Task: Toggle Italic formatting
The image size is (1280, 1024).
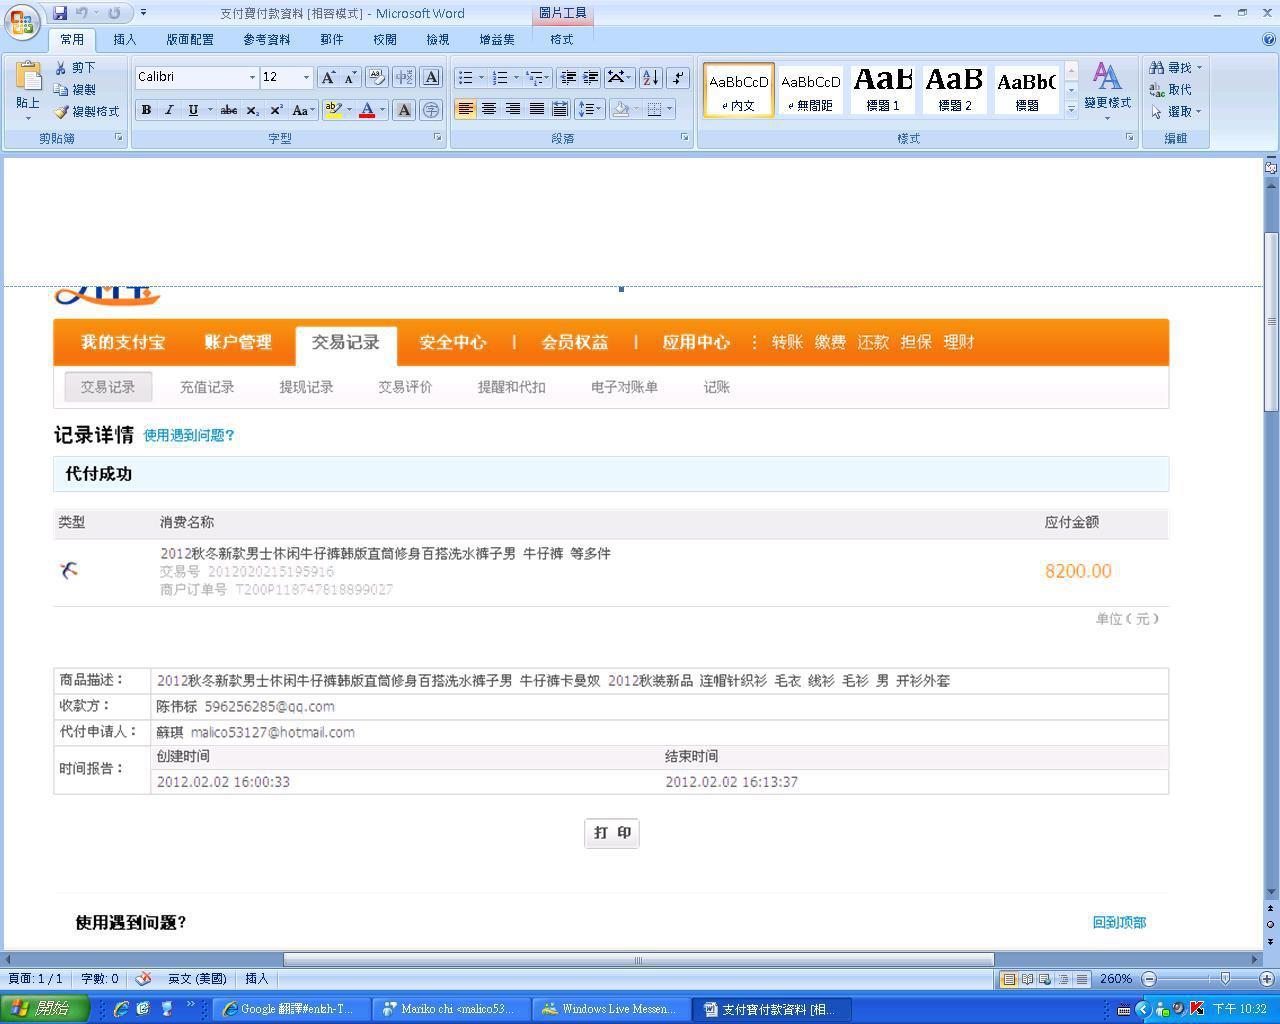Action: [x=169, y=110]
